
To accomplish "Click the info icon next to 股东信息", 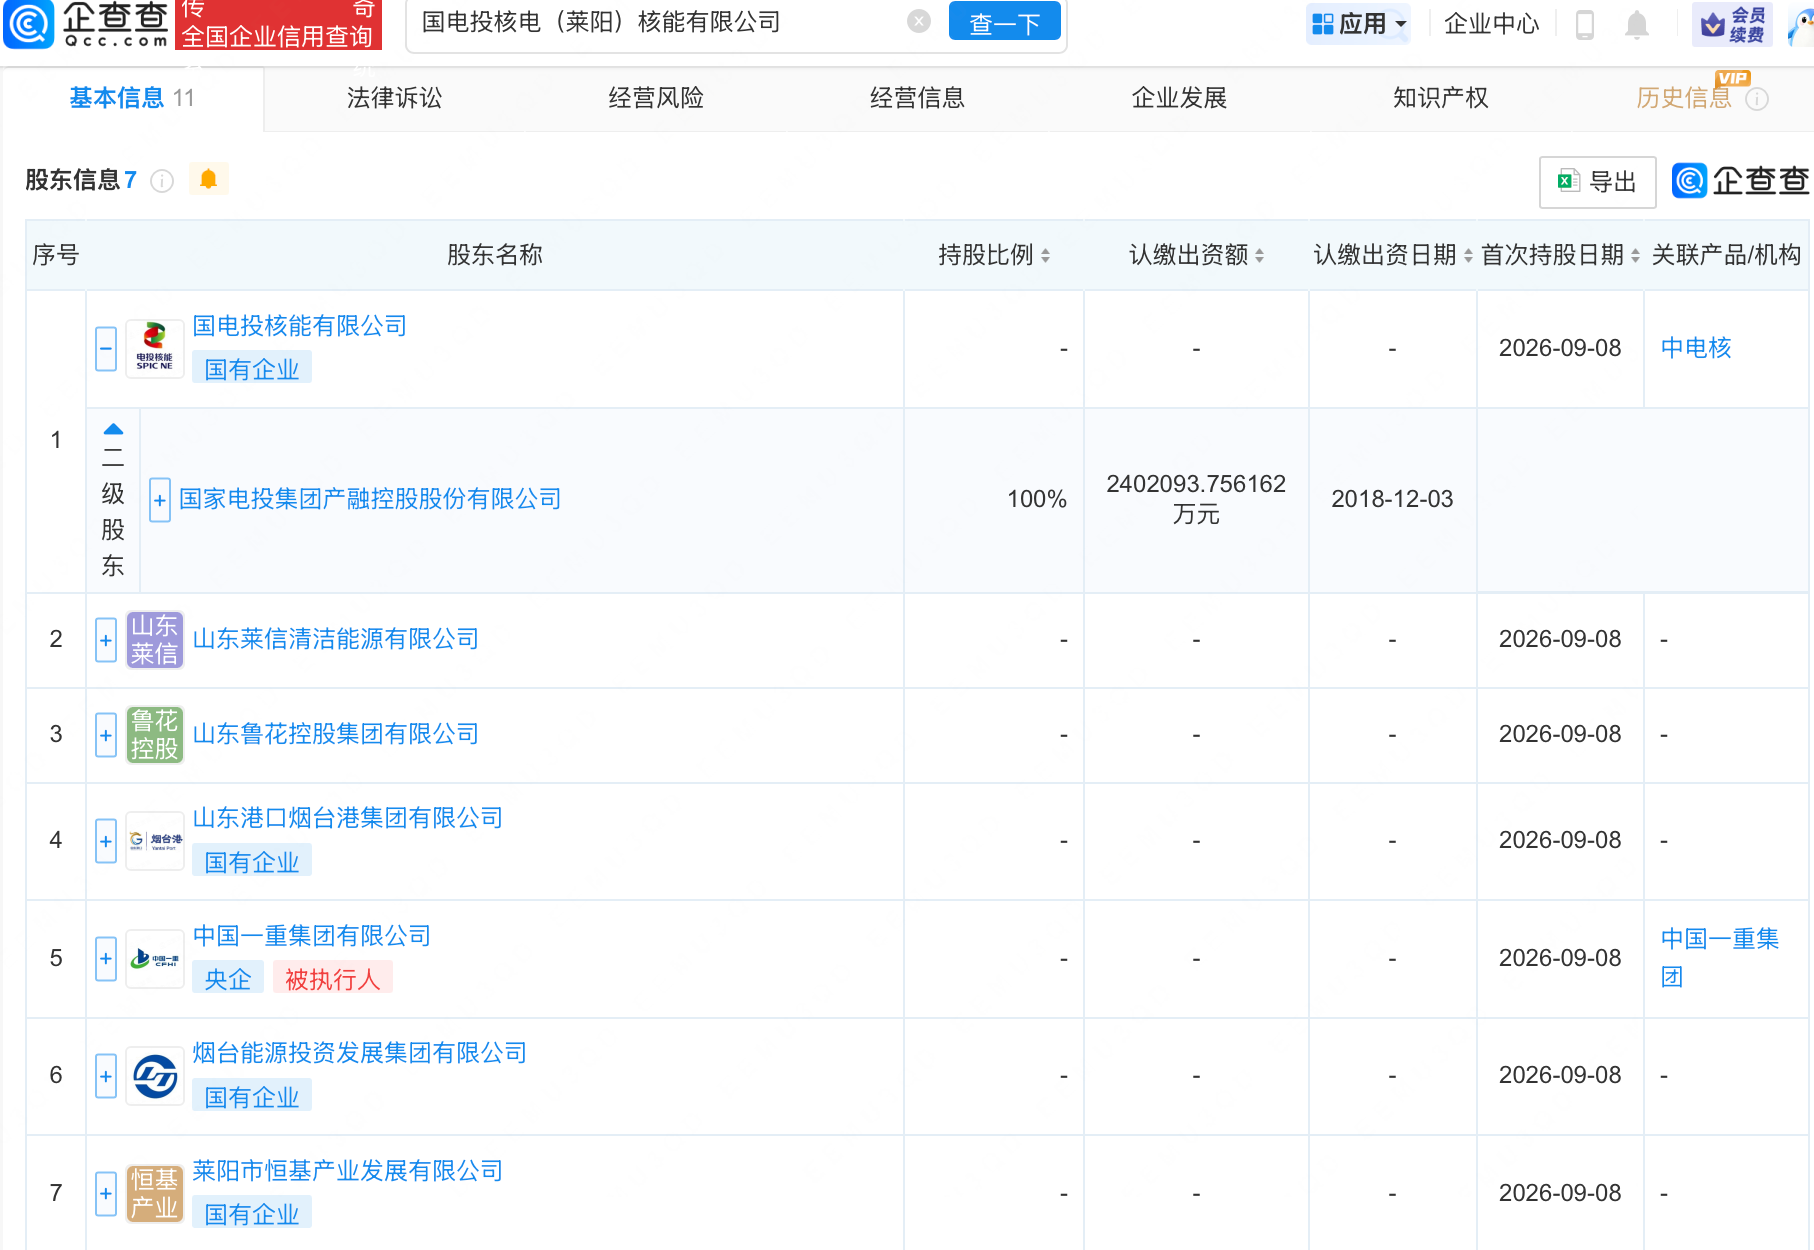I will [x=162, y=181].
